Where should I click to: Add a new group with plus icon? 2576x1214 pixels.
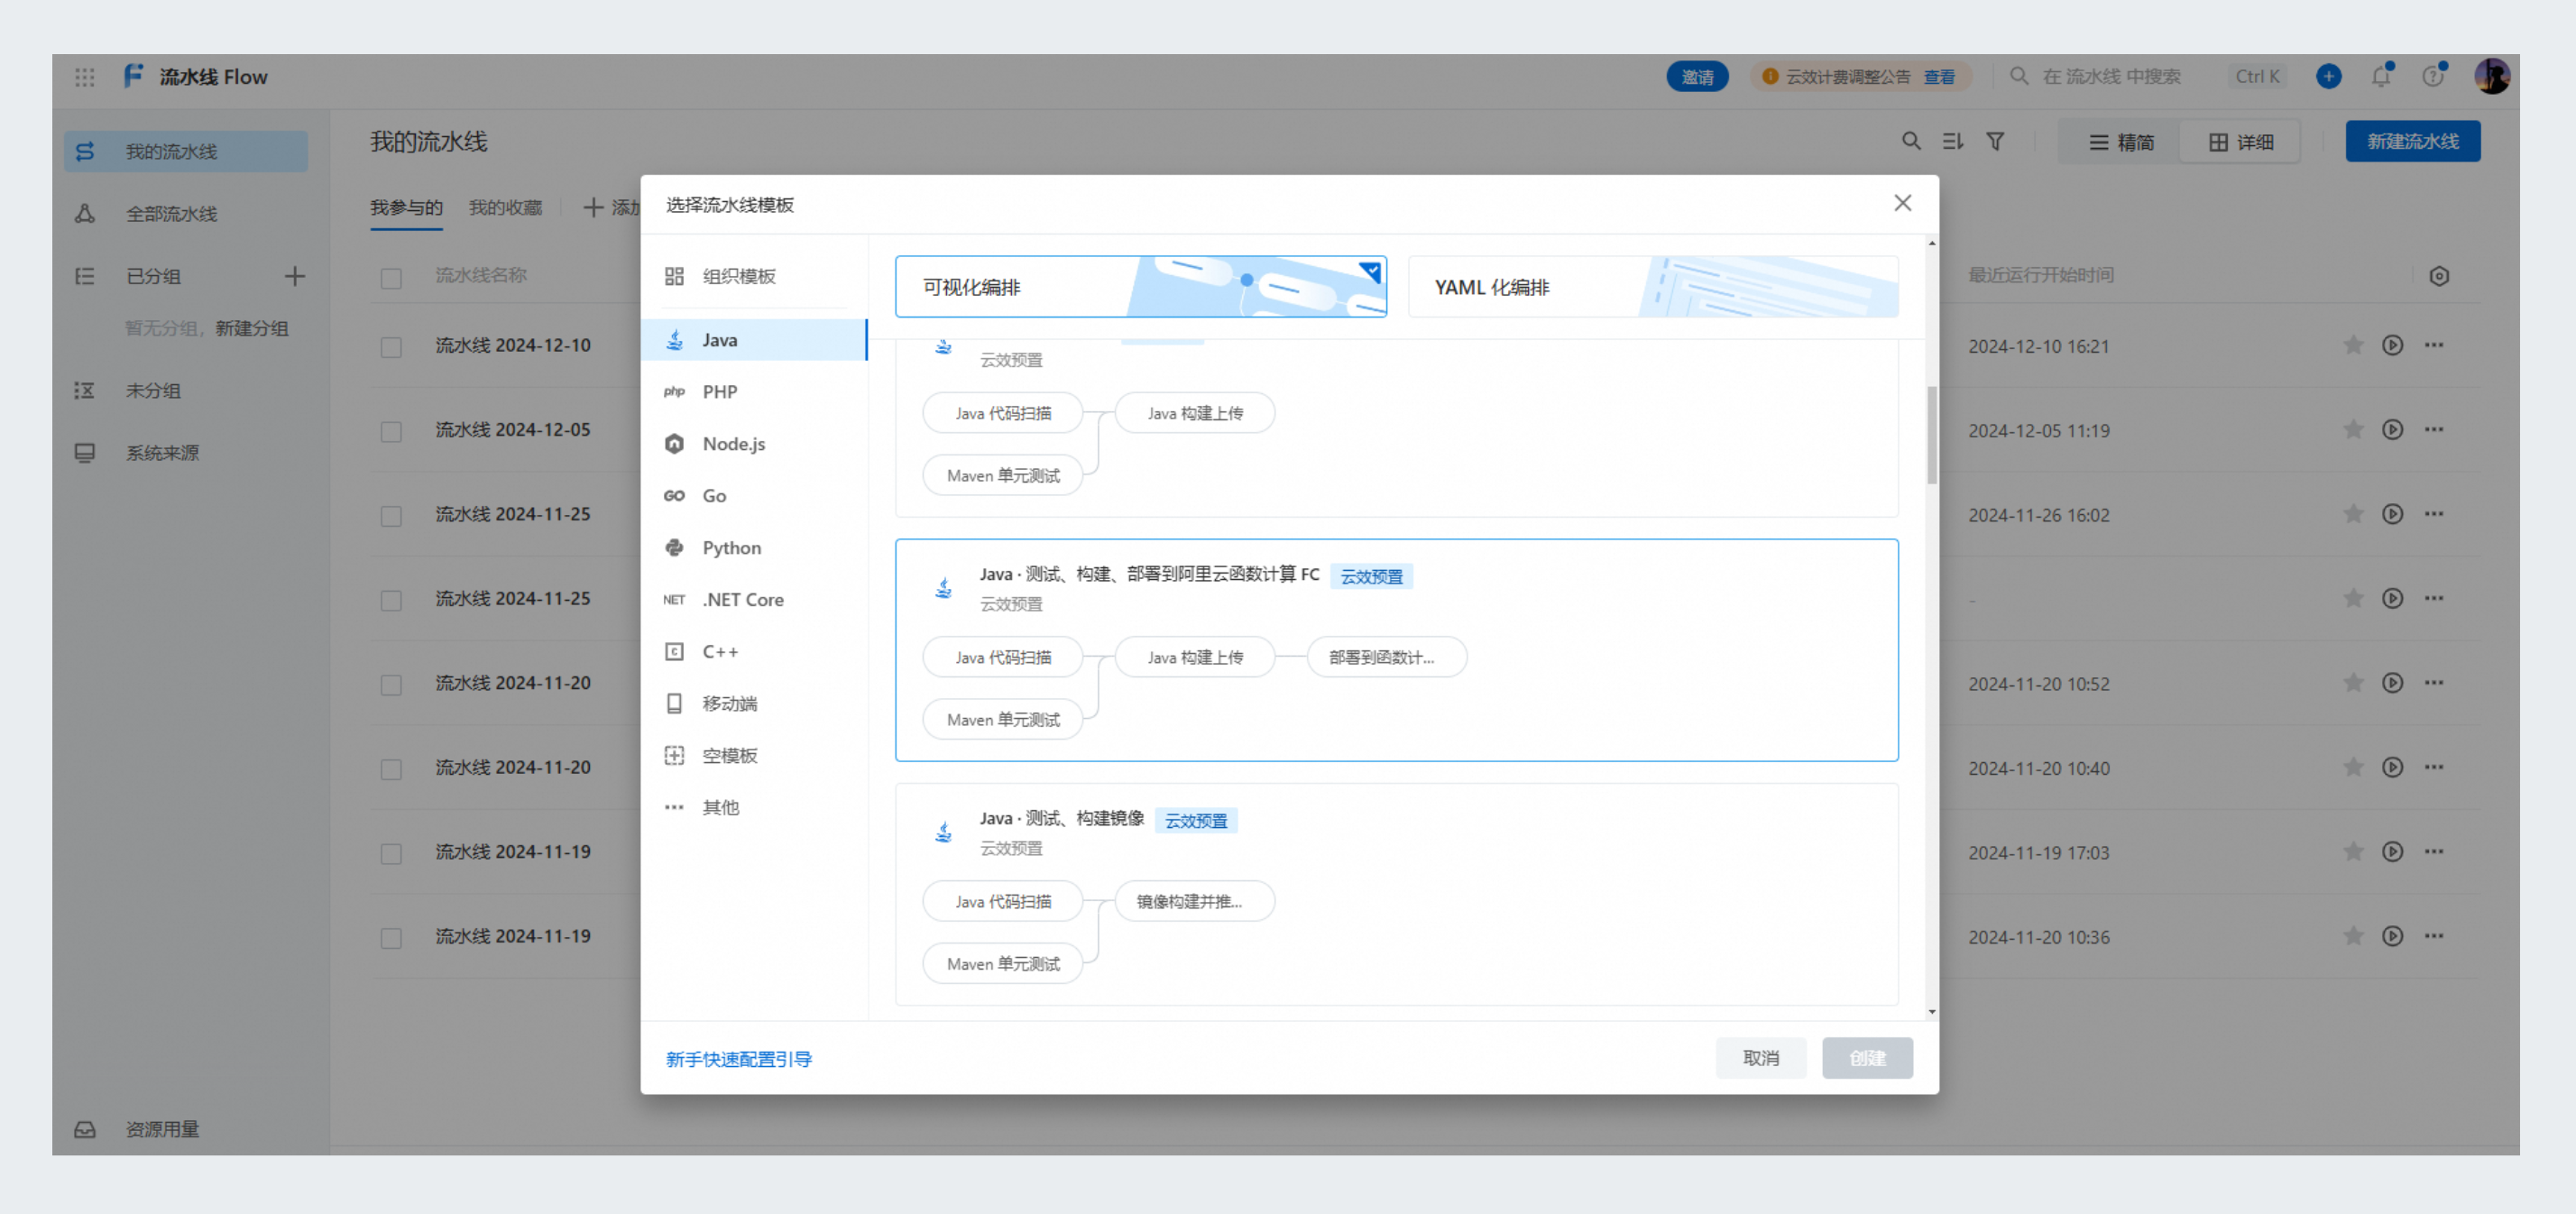(x=294, y=276)
